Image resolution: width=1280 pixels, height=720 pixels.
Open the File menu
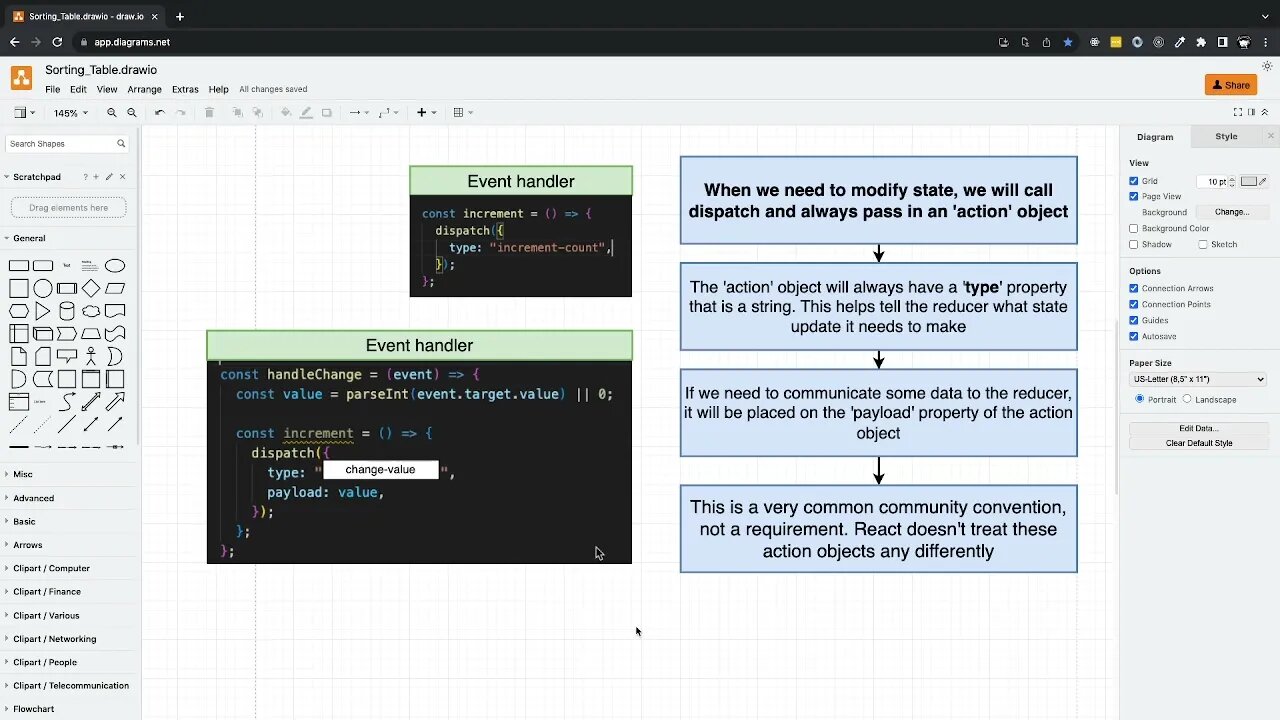pos(52,90)
